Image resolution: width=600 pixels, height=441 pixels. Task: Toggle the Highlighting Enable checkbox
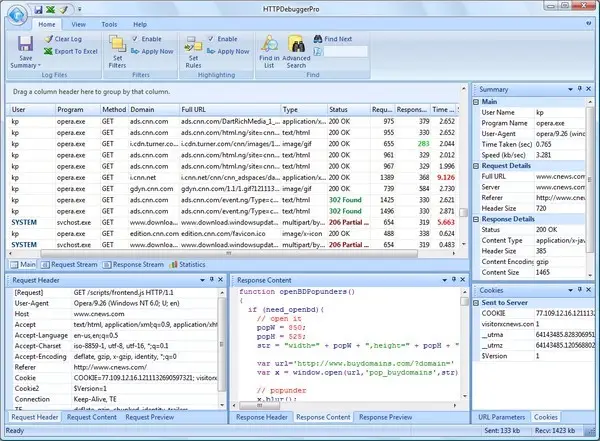coord(211,38)
